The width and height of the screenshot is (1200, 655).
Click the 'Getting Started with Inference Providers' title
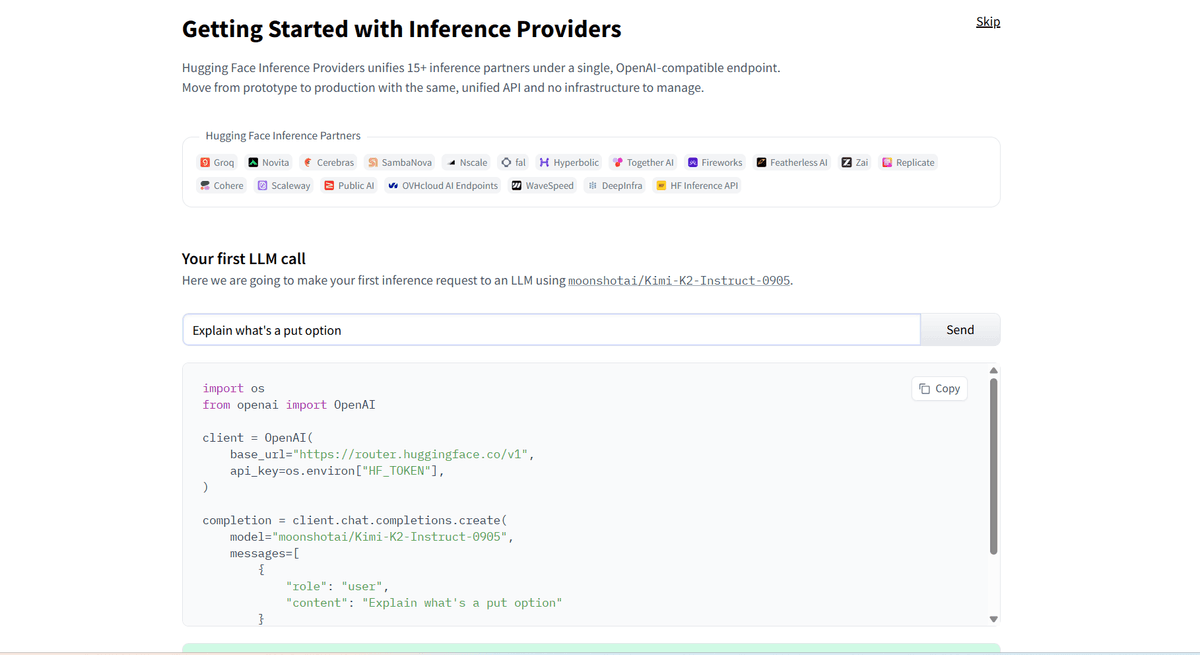pyautogui.click(x=401, y=29)
